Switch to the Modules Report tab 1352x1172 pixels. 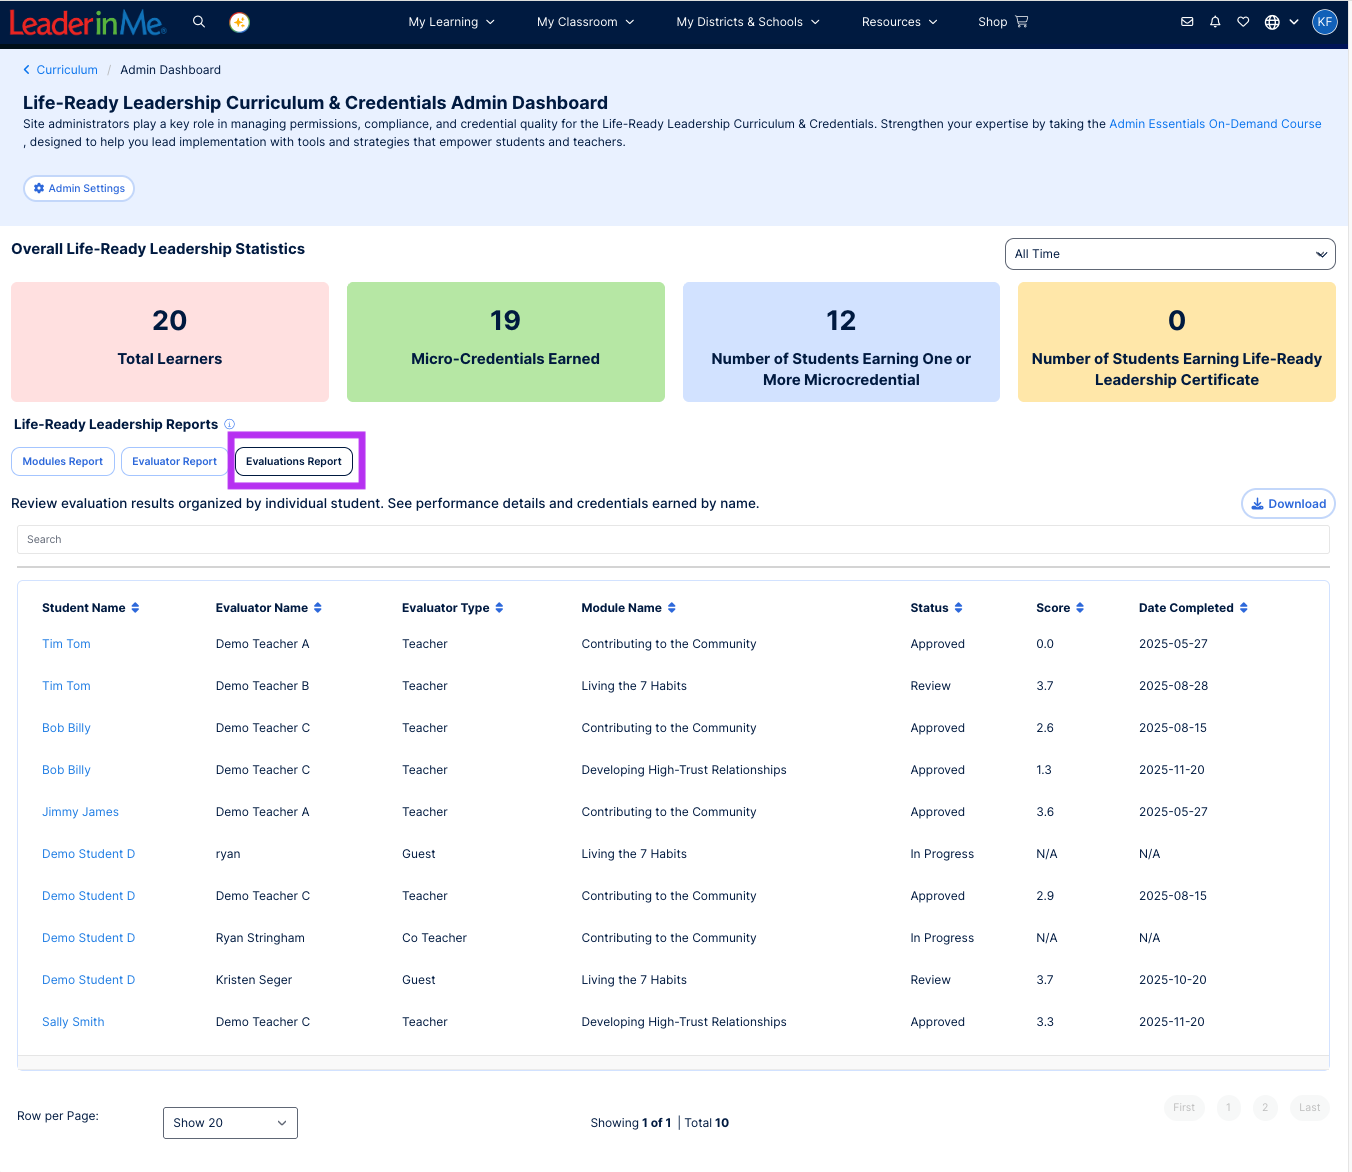[x=63, y=461]
